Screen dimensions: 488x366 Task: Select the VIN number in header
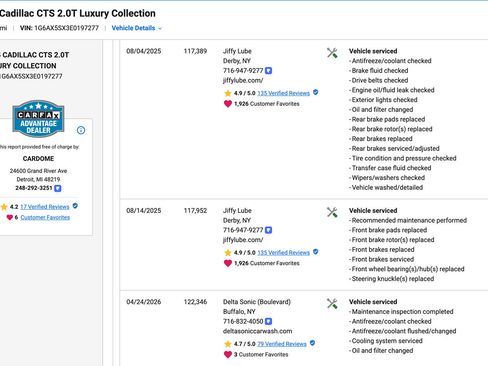(66, 28)
